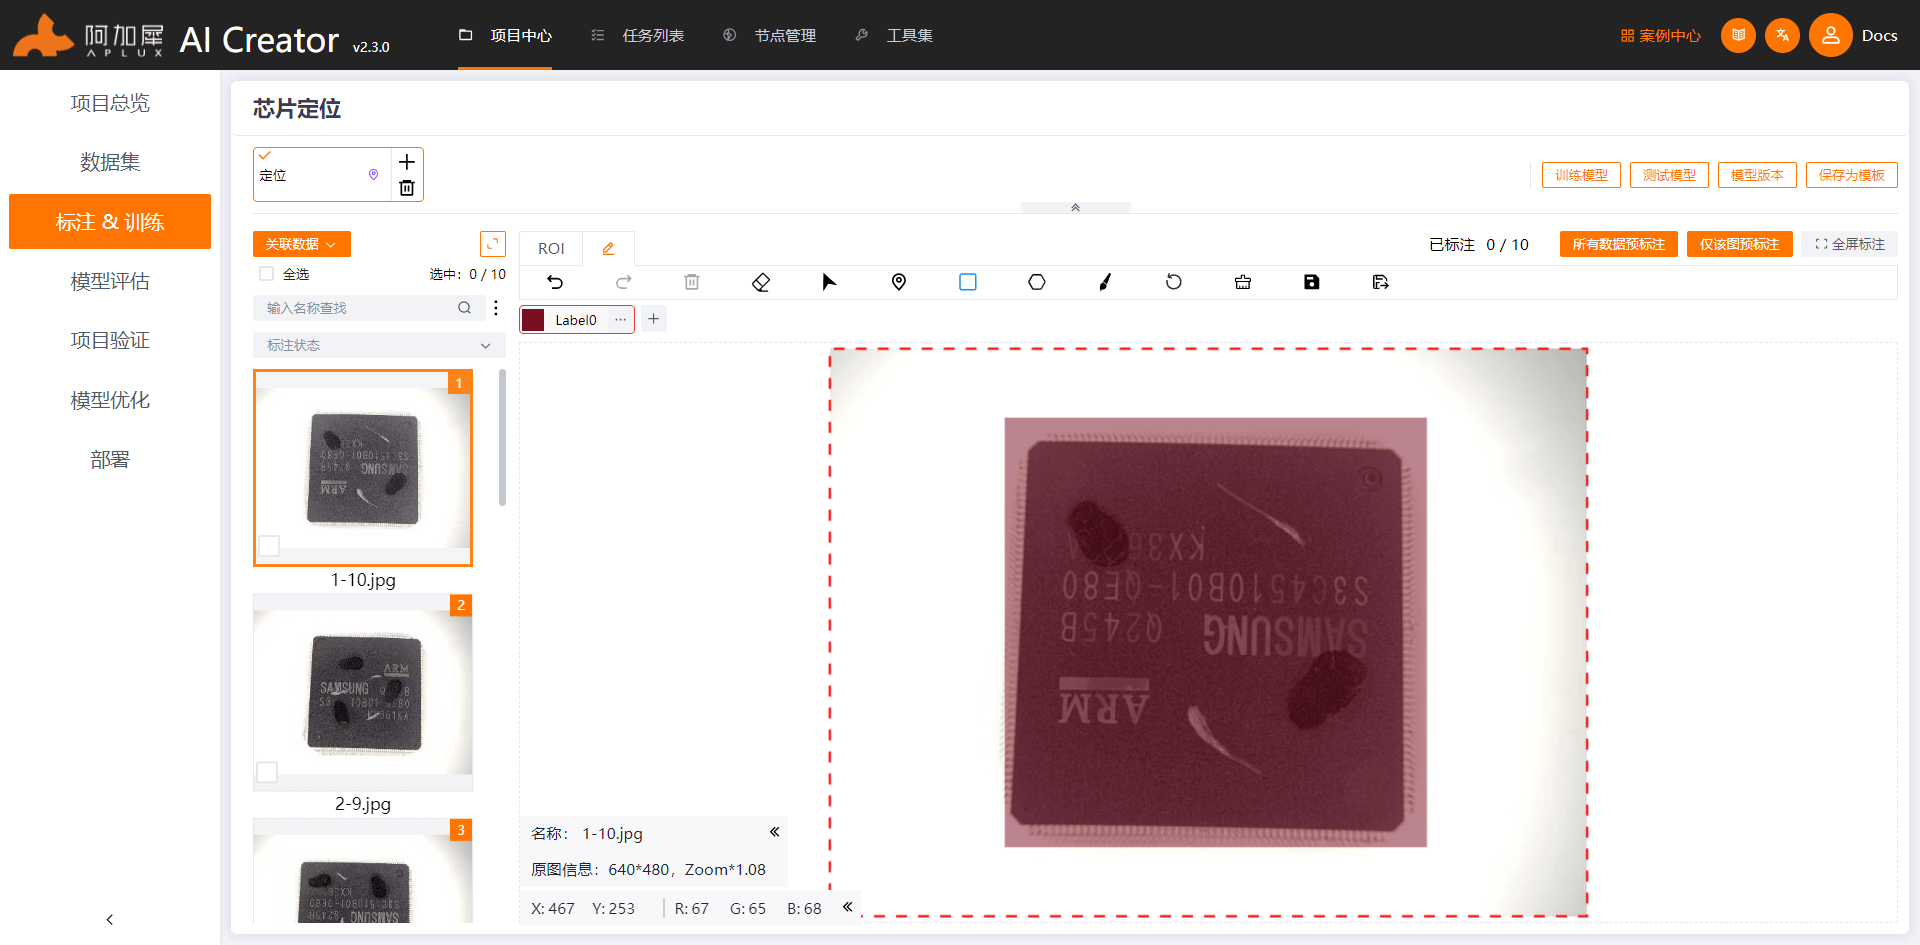This screenshot has width=1920, height=945.
Task: Select the 1-10.jpg thumbnail
Action: pos(363,468)
